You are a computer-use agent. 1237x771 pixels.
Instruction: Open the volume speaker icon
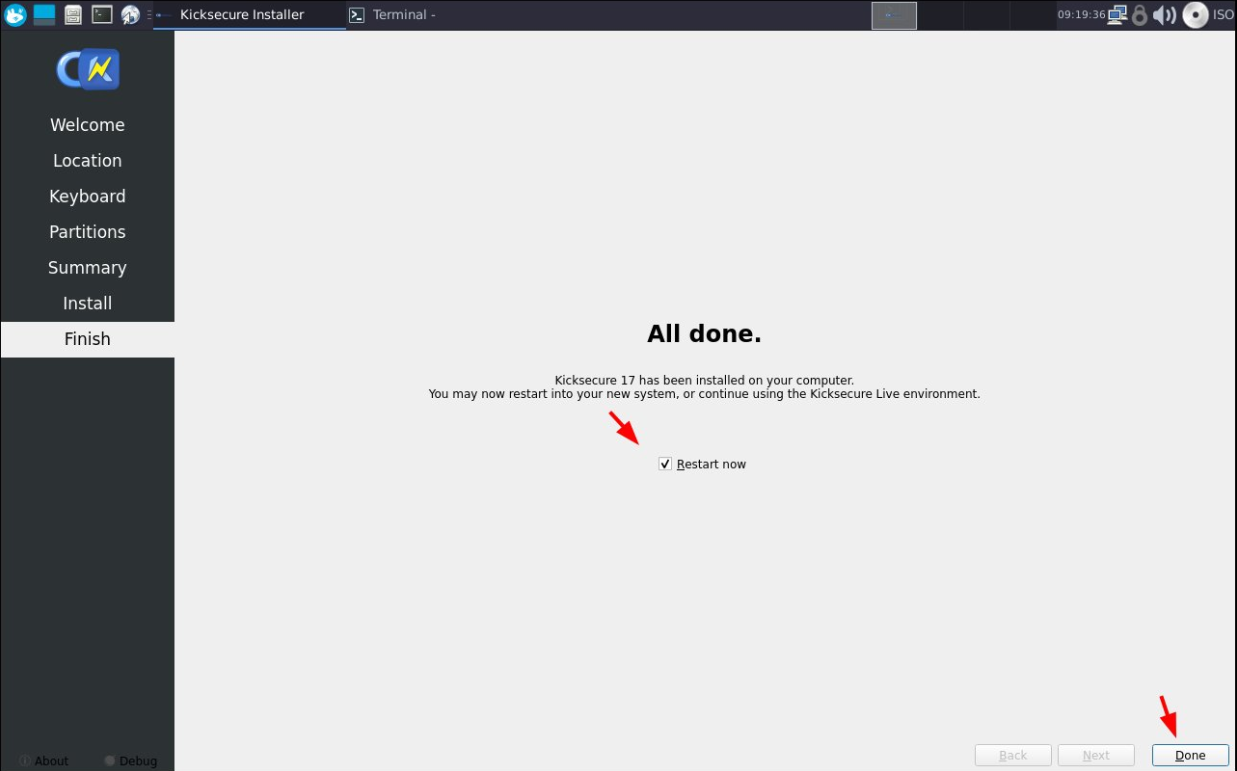(1163, 15)
